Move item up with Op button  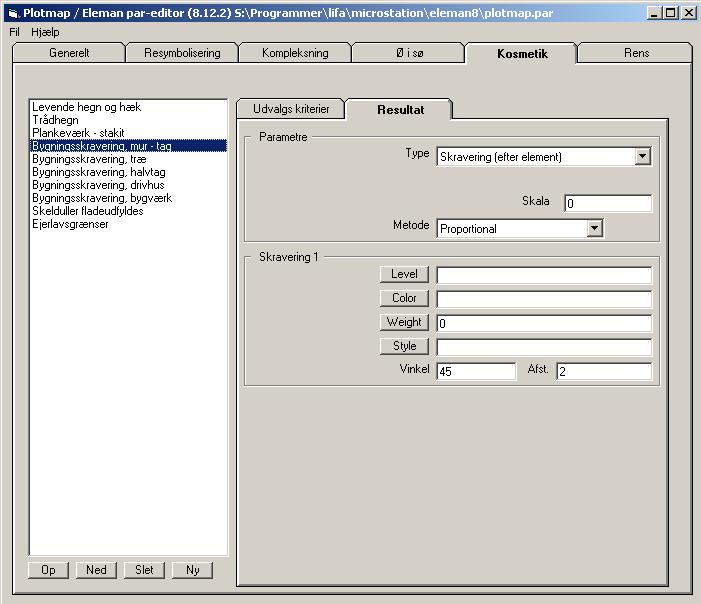click(x=48, y=570)
